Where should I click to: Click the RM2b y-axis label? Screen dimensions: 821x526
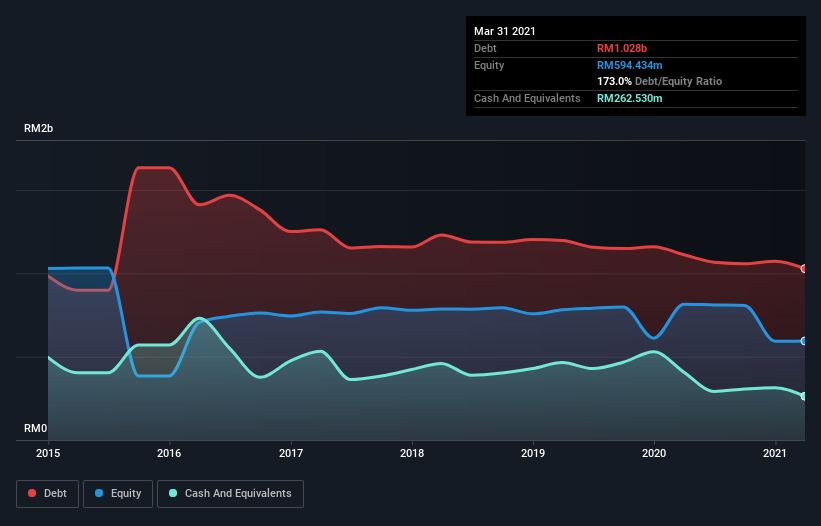[x=38, y=128]
